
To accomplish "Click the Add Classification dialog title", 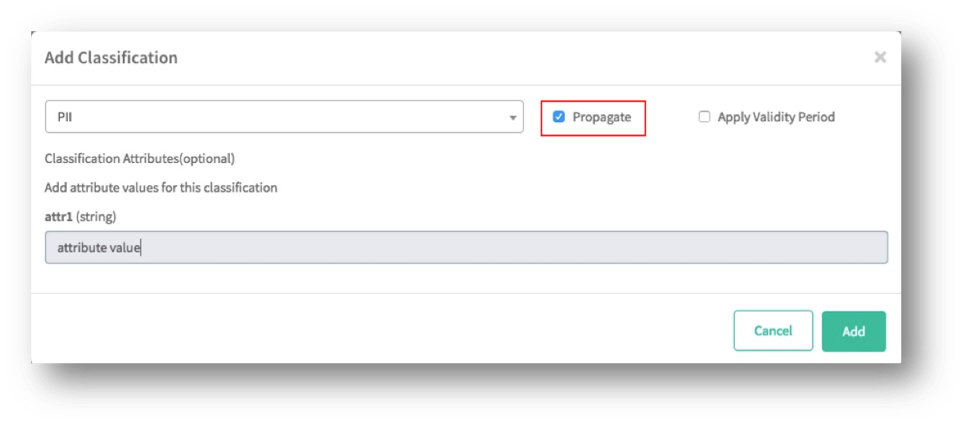I will pos(111,58).
